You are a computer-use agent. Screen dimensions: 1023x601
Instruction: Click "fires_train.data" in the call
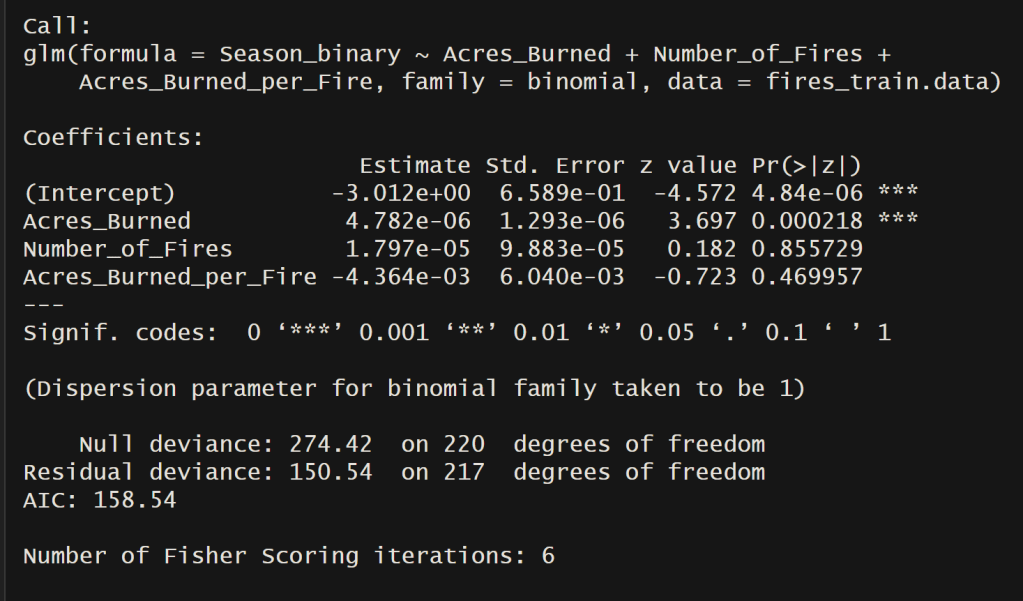pyautogui.click(x=883, y=82)
